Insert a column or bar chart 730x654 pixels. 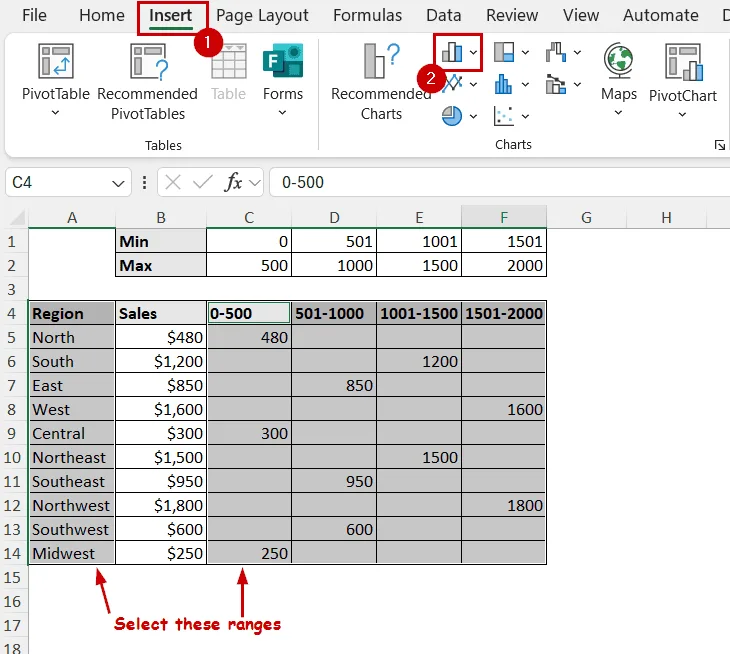click(452, 52)
